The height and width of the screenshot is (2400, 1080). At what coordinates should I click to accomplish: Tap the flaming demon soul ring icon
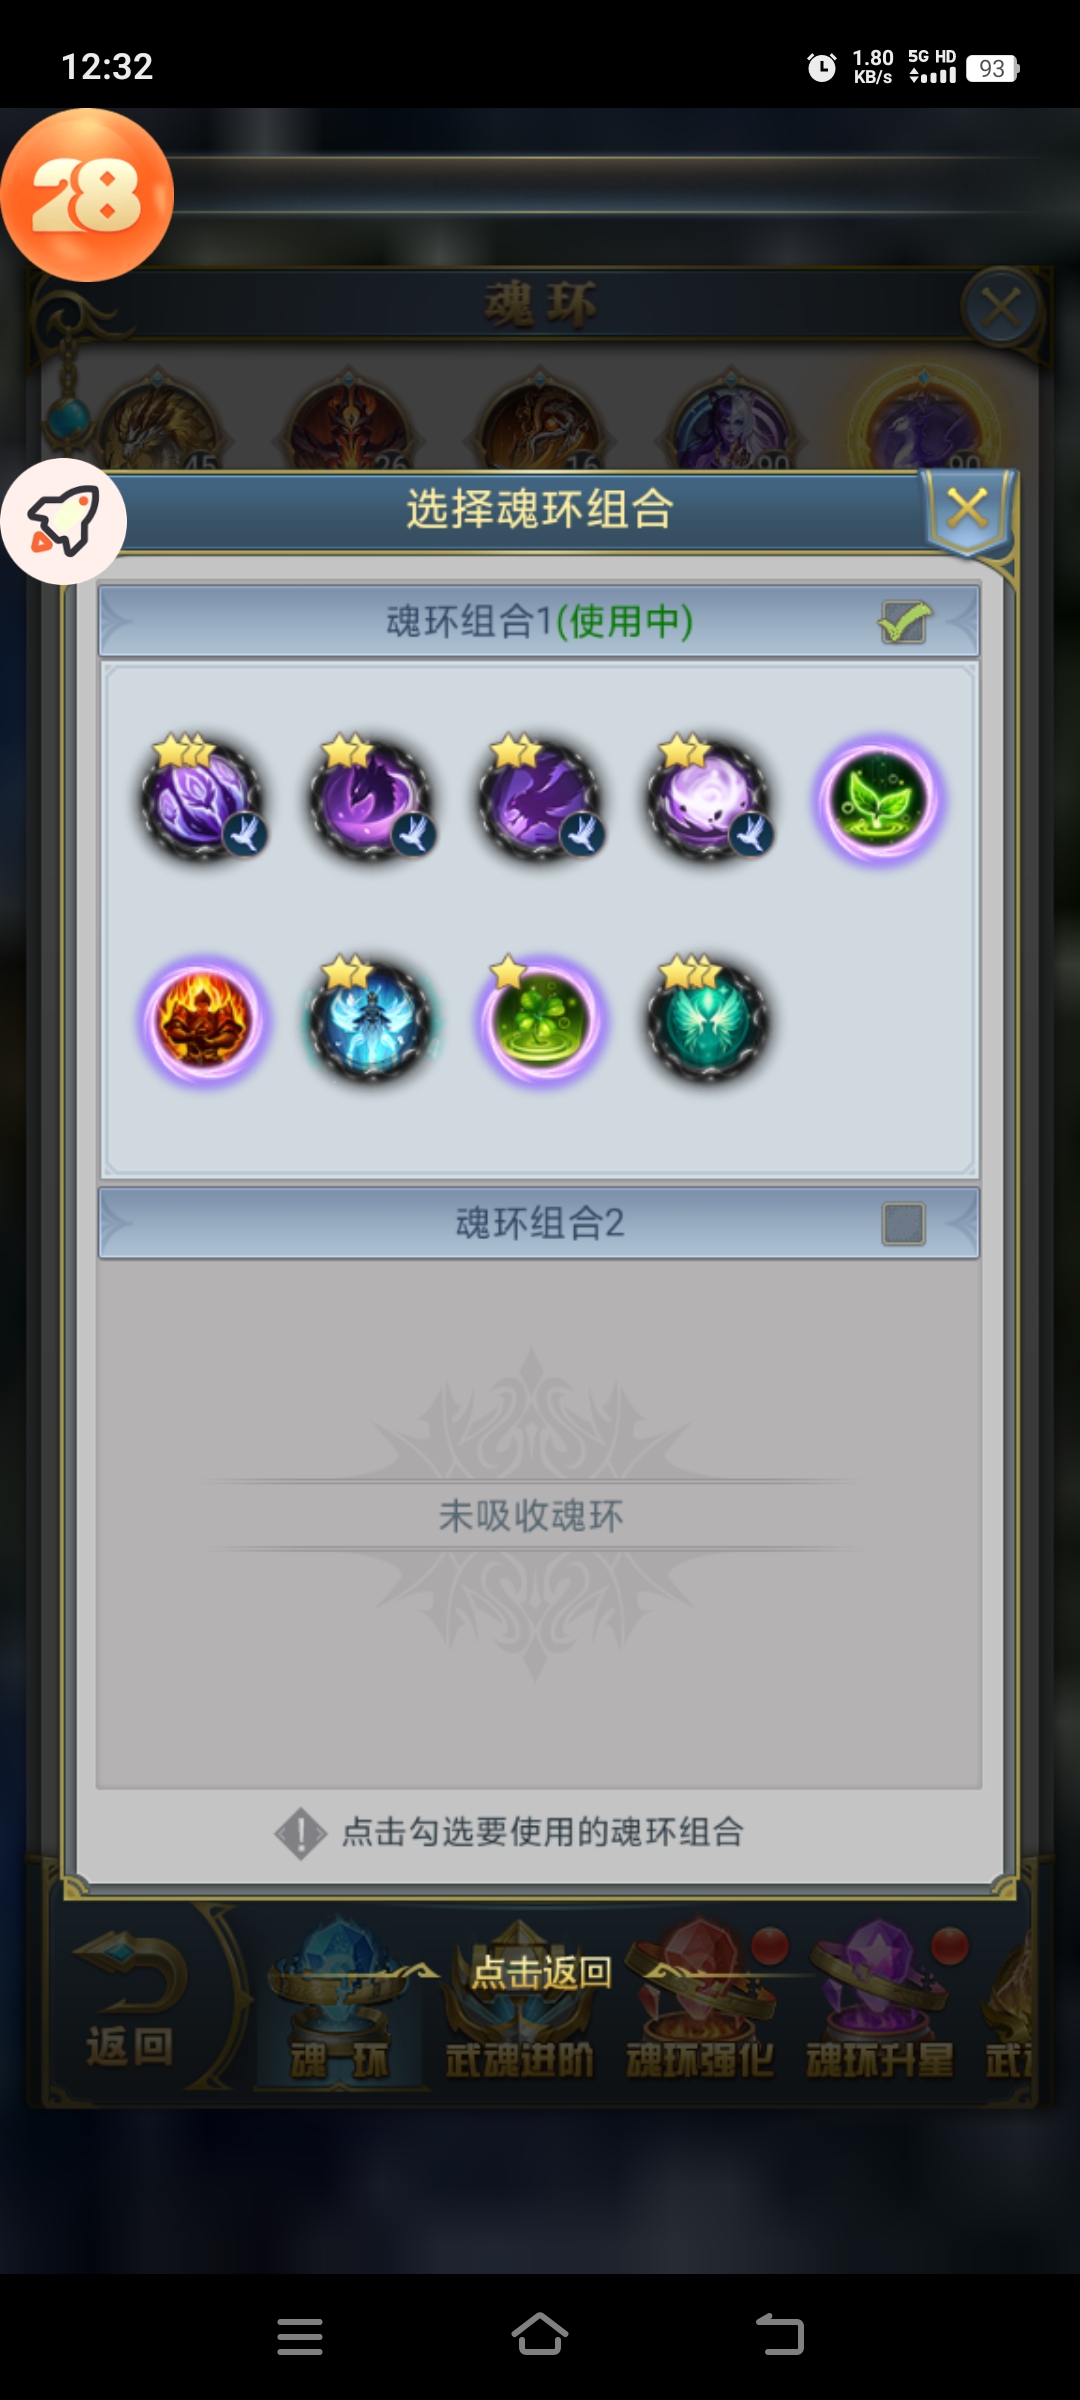click(x=203, y=1020)
